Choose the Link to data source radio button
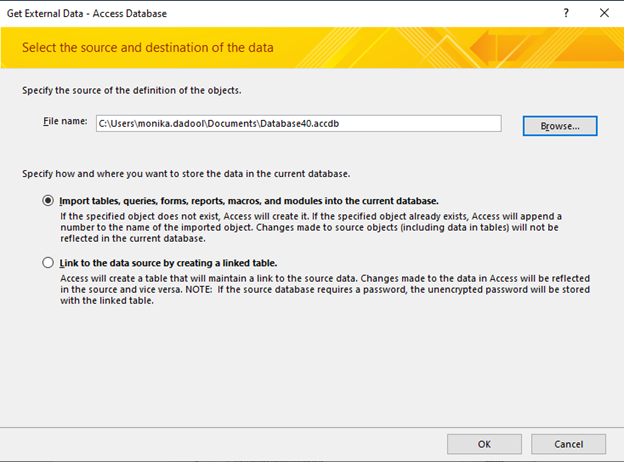Screen dimensions: 624x462 [48, 263]
